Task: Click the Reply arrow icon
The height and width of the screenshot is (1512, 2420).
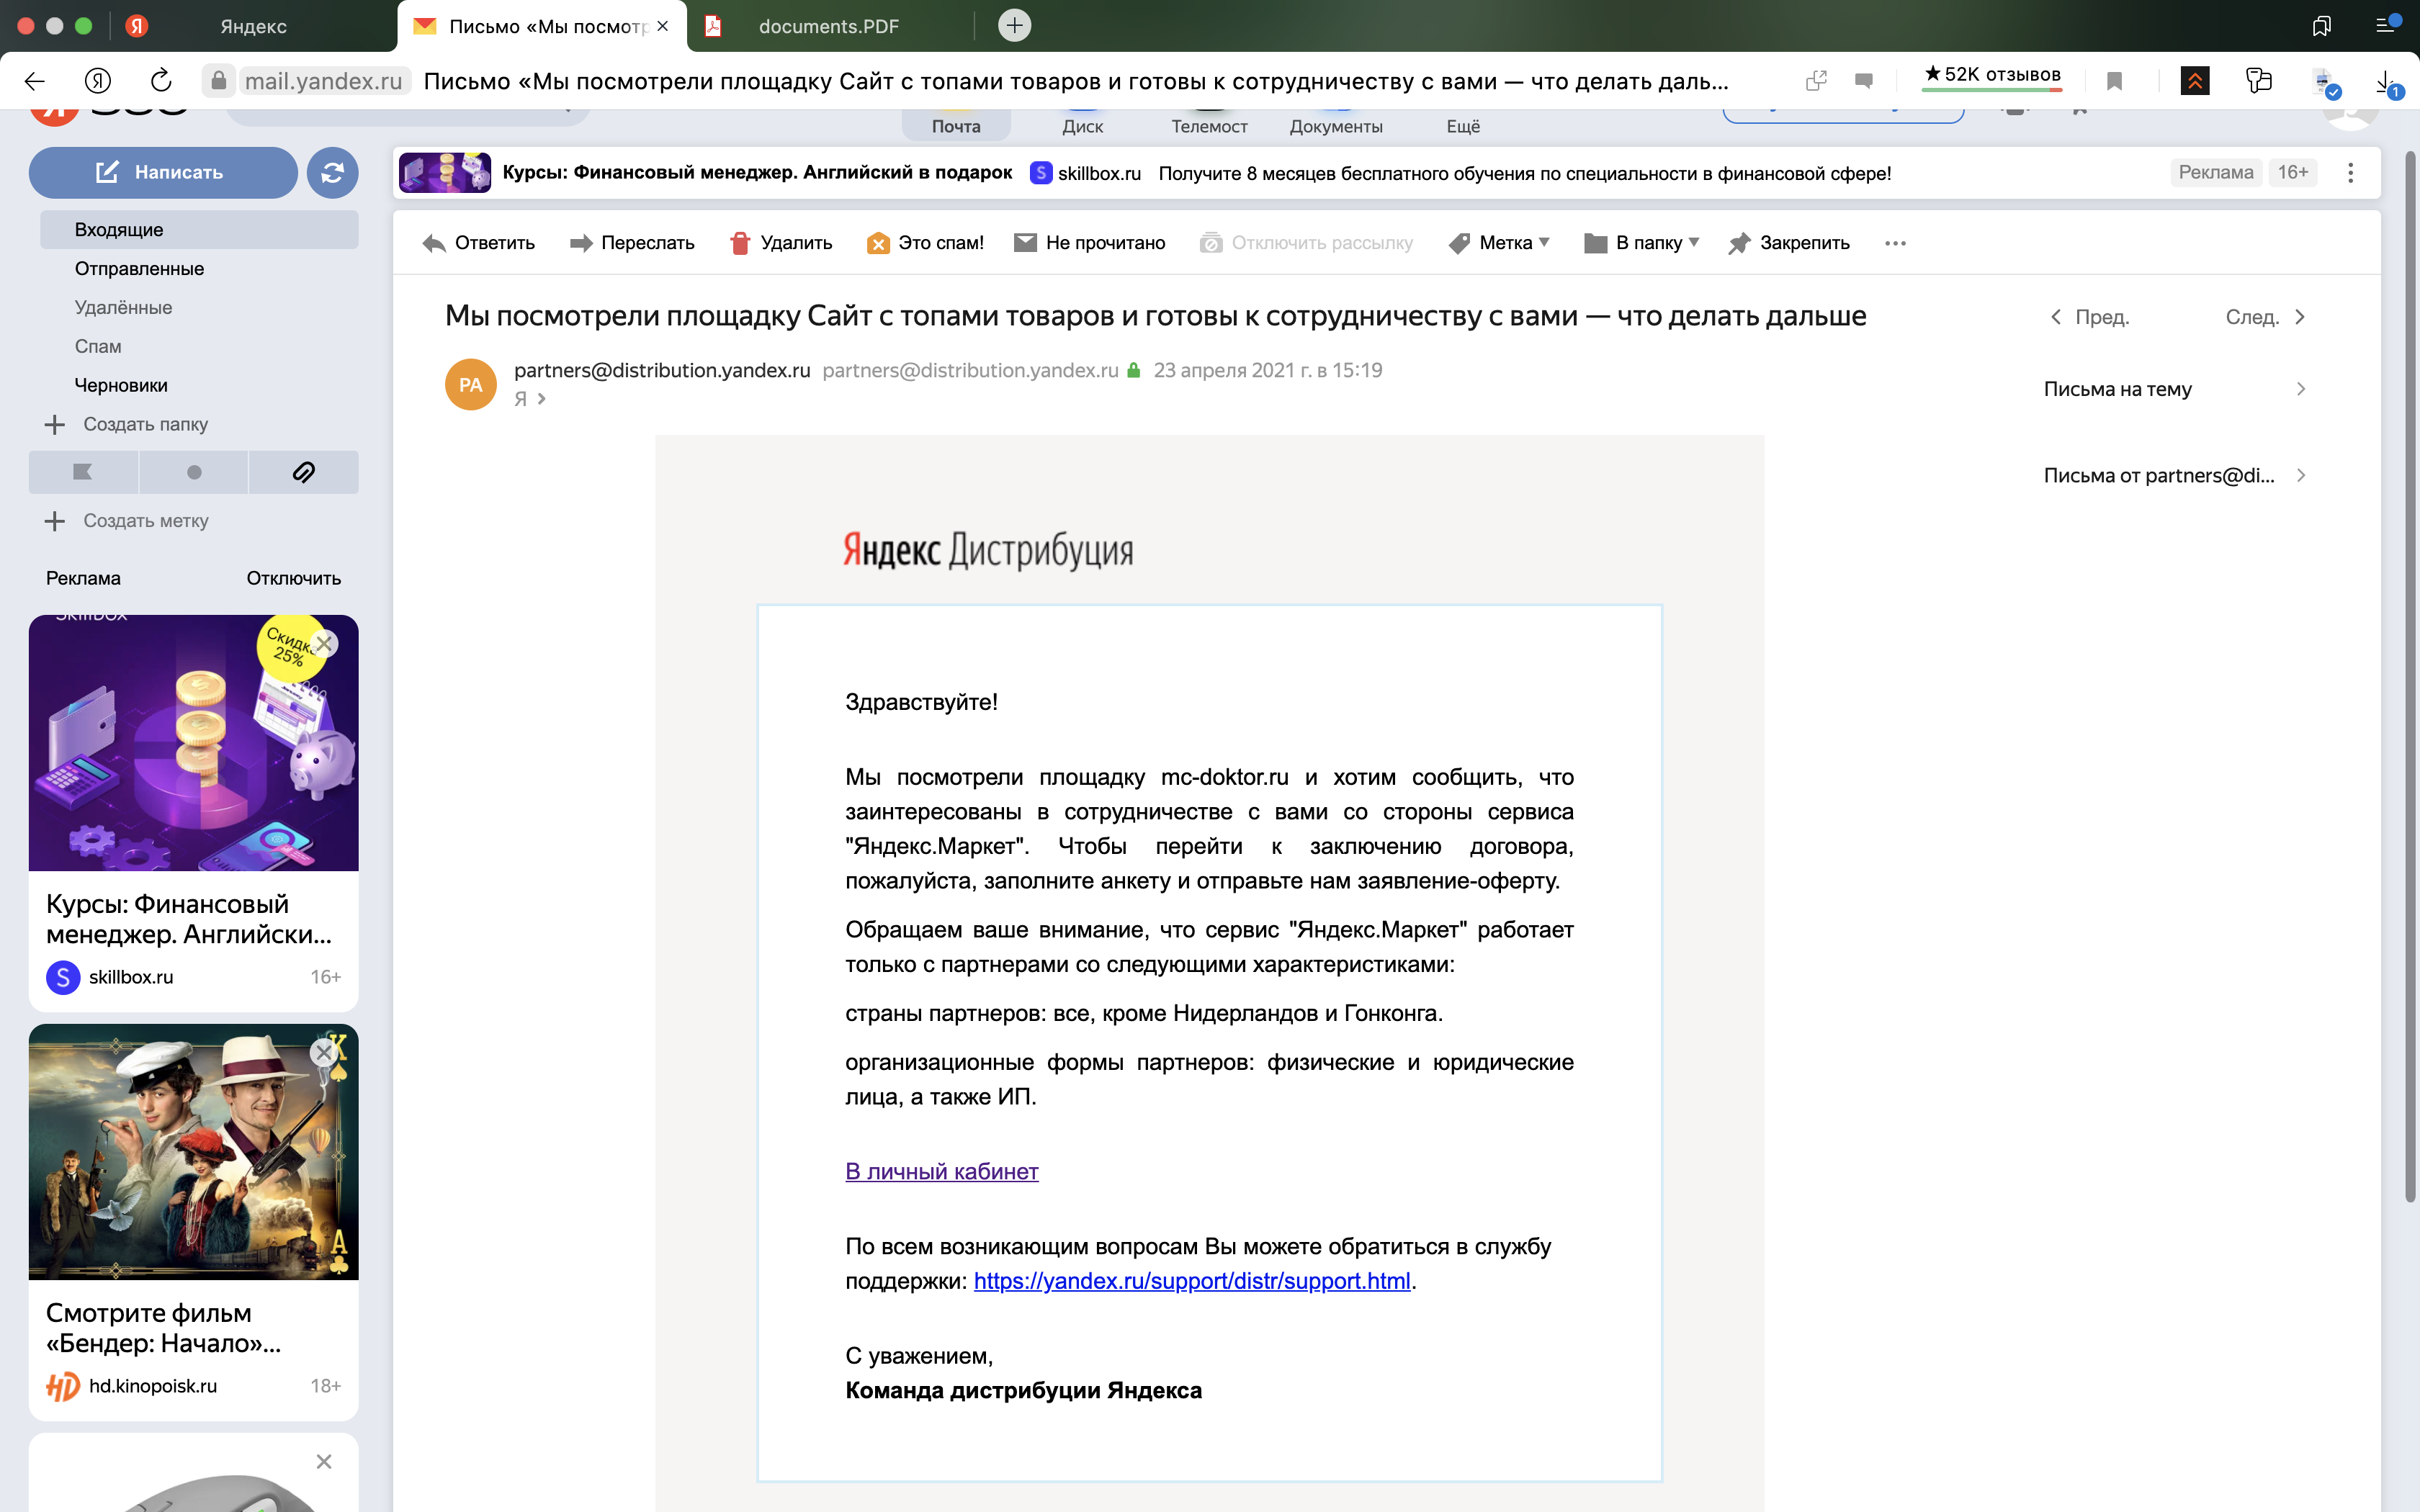Action: point(434,243)
